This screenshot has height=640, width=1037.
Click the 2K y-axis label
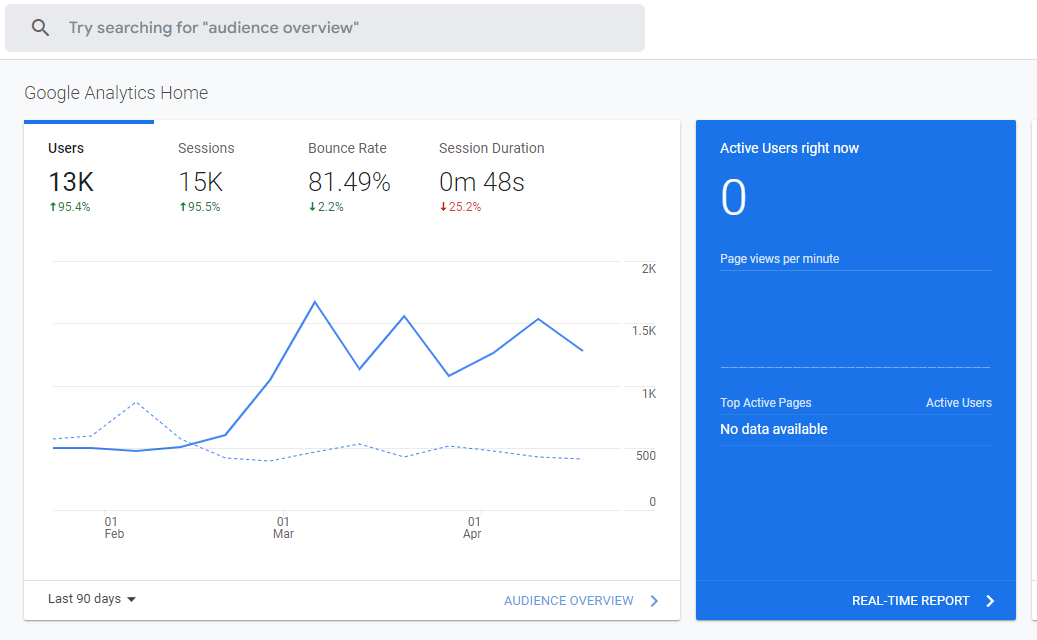point(649,268)
